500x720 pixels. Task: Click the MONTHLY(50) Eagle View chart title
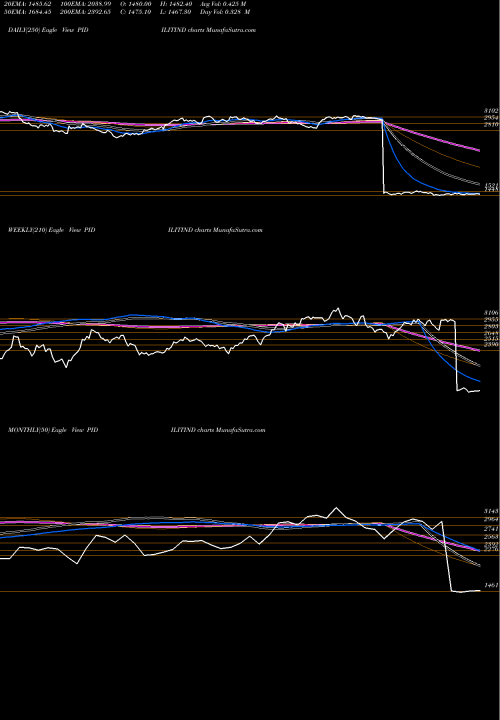[53, 430]
